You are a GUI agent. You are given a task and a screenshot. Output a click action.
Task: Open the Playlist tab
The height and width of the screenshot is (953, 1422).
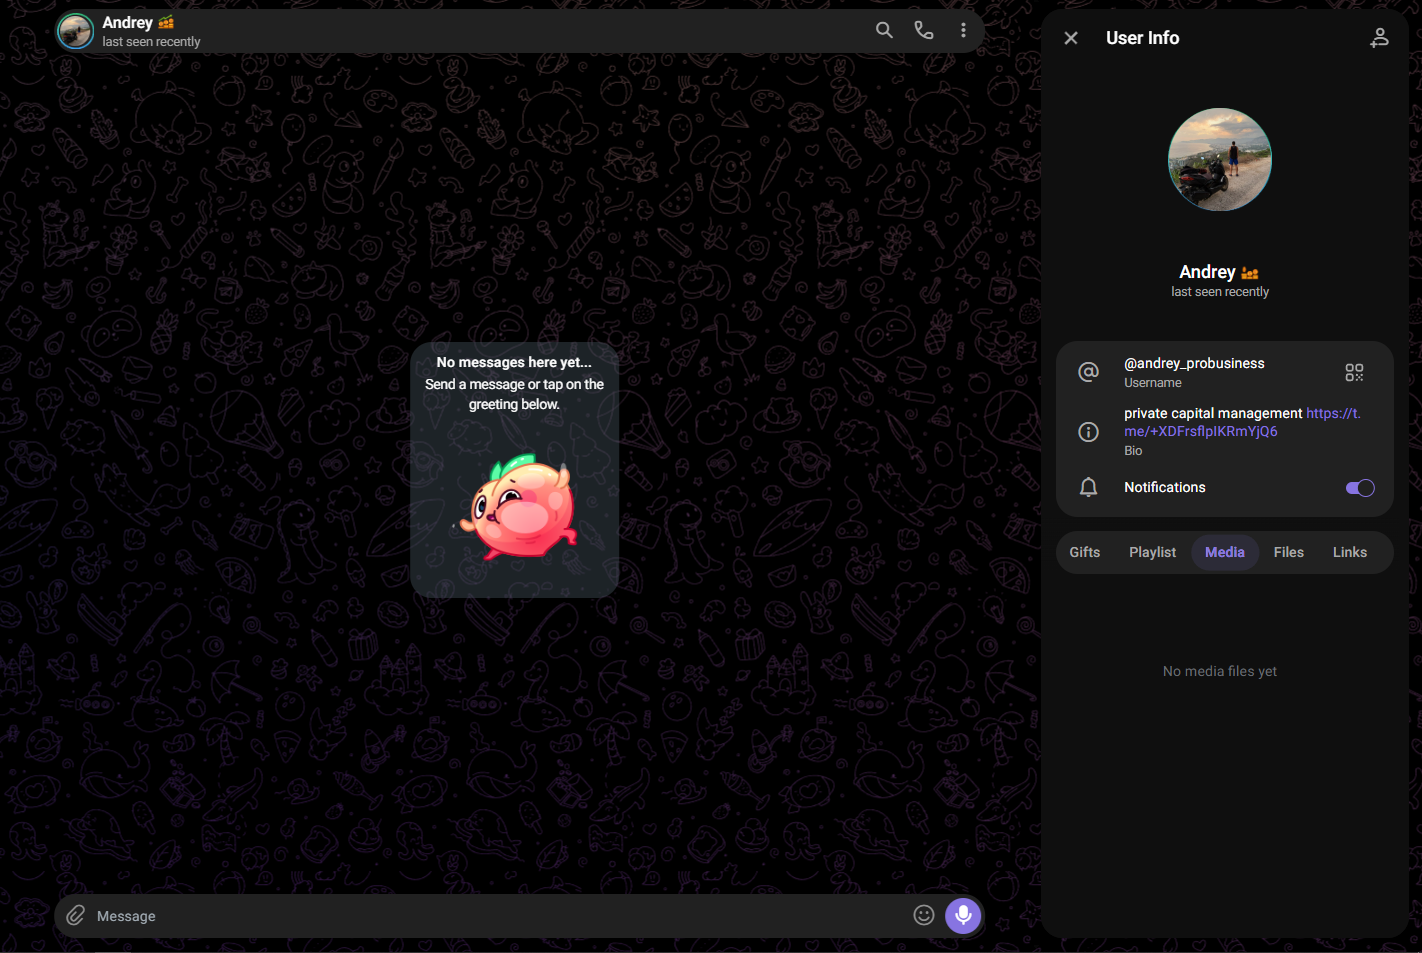(1152, 552)
